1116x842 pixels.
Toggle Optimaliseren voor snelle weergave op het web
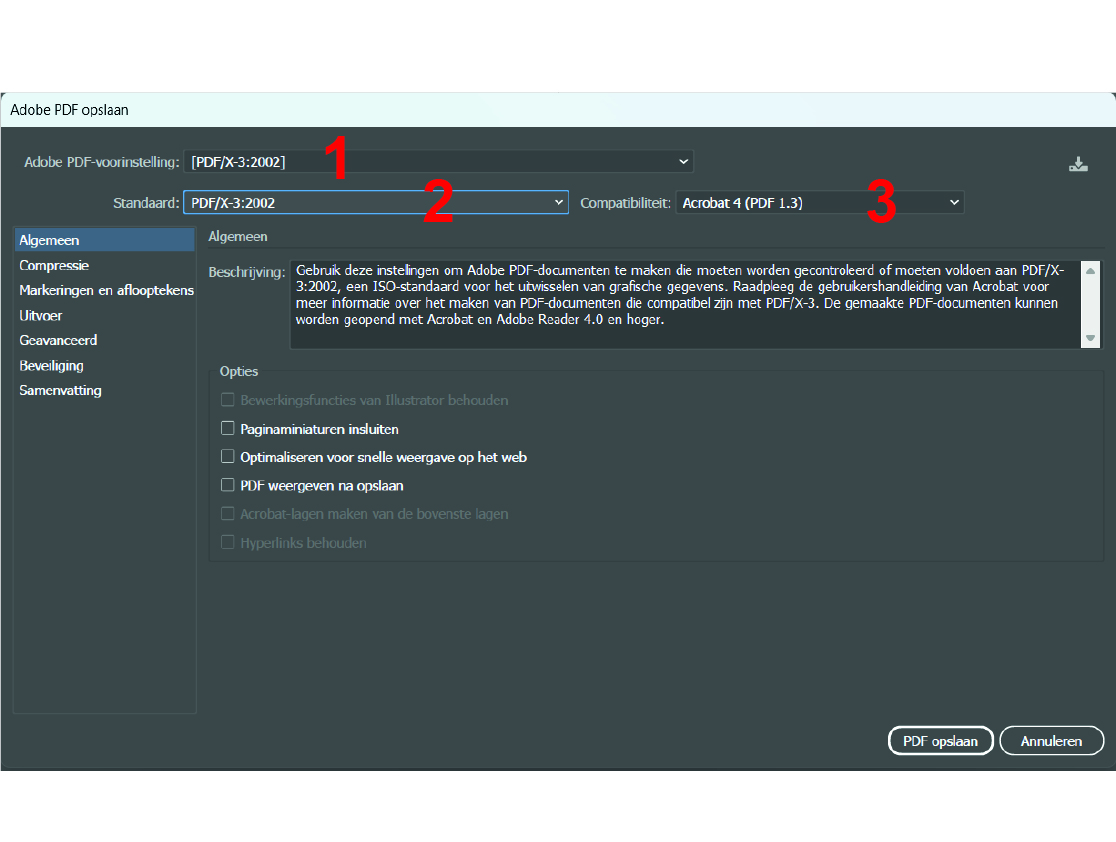[227, 457]
